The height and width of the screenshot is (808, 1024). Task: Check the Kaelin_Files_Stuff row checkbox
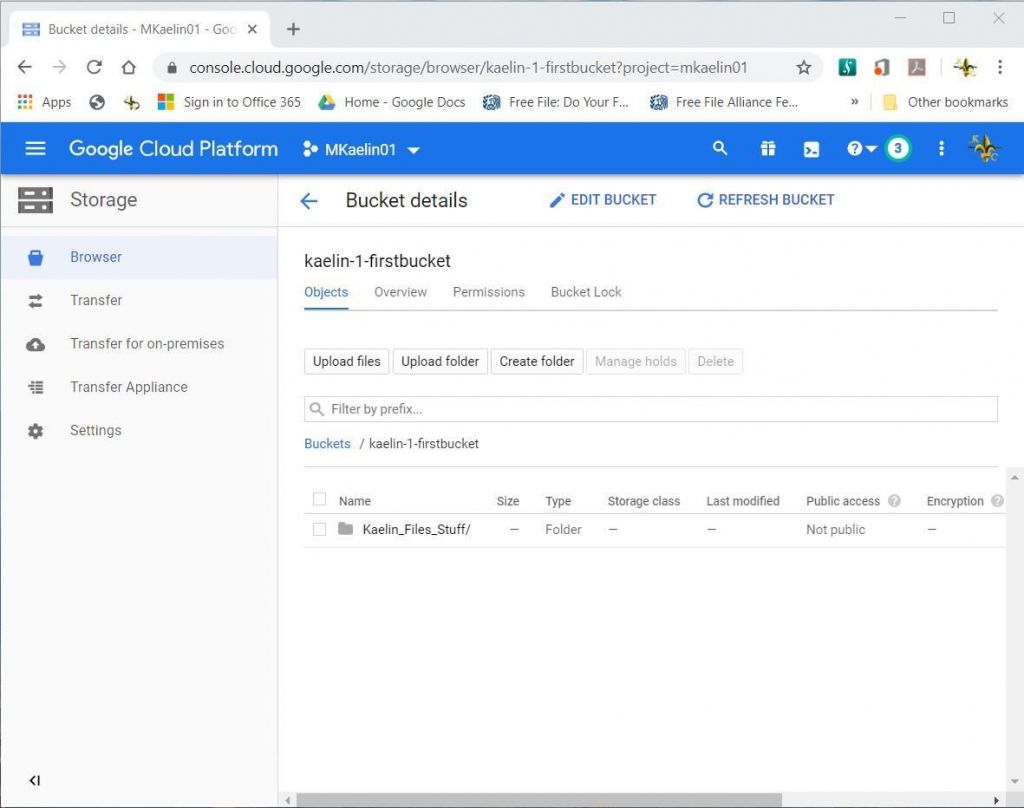point(319,529)
